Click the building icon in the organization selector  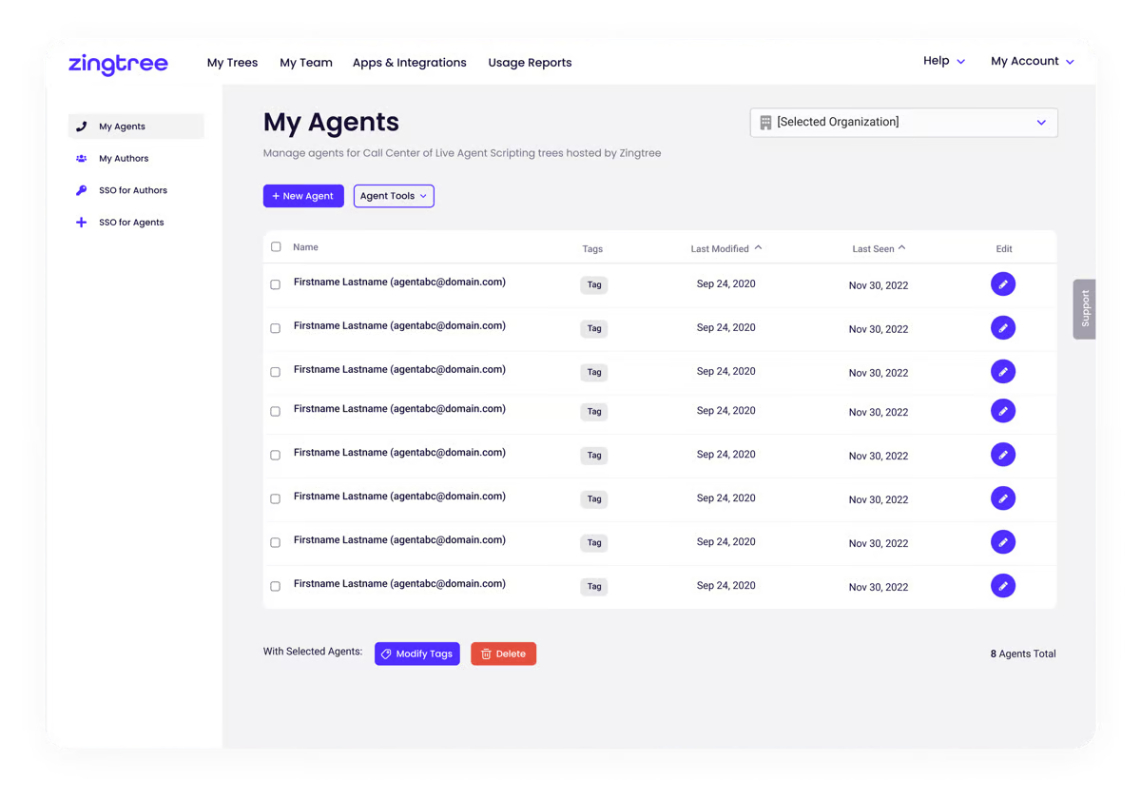[x=766, y=122]
